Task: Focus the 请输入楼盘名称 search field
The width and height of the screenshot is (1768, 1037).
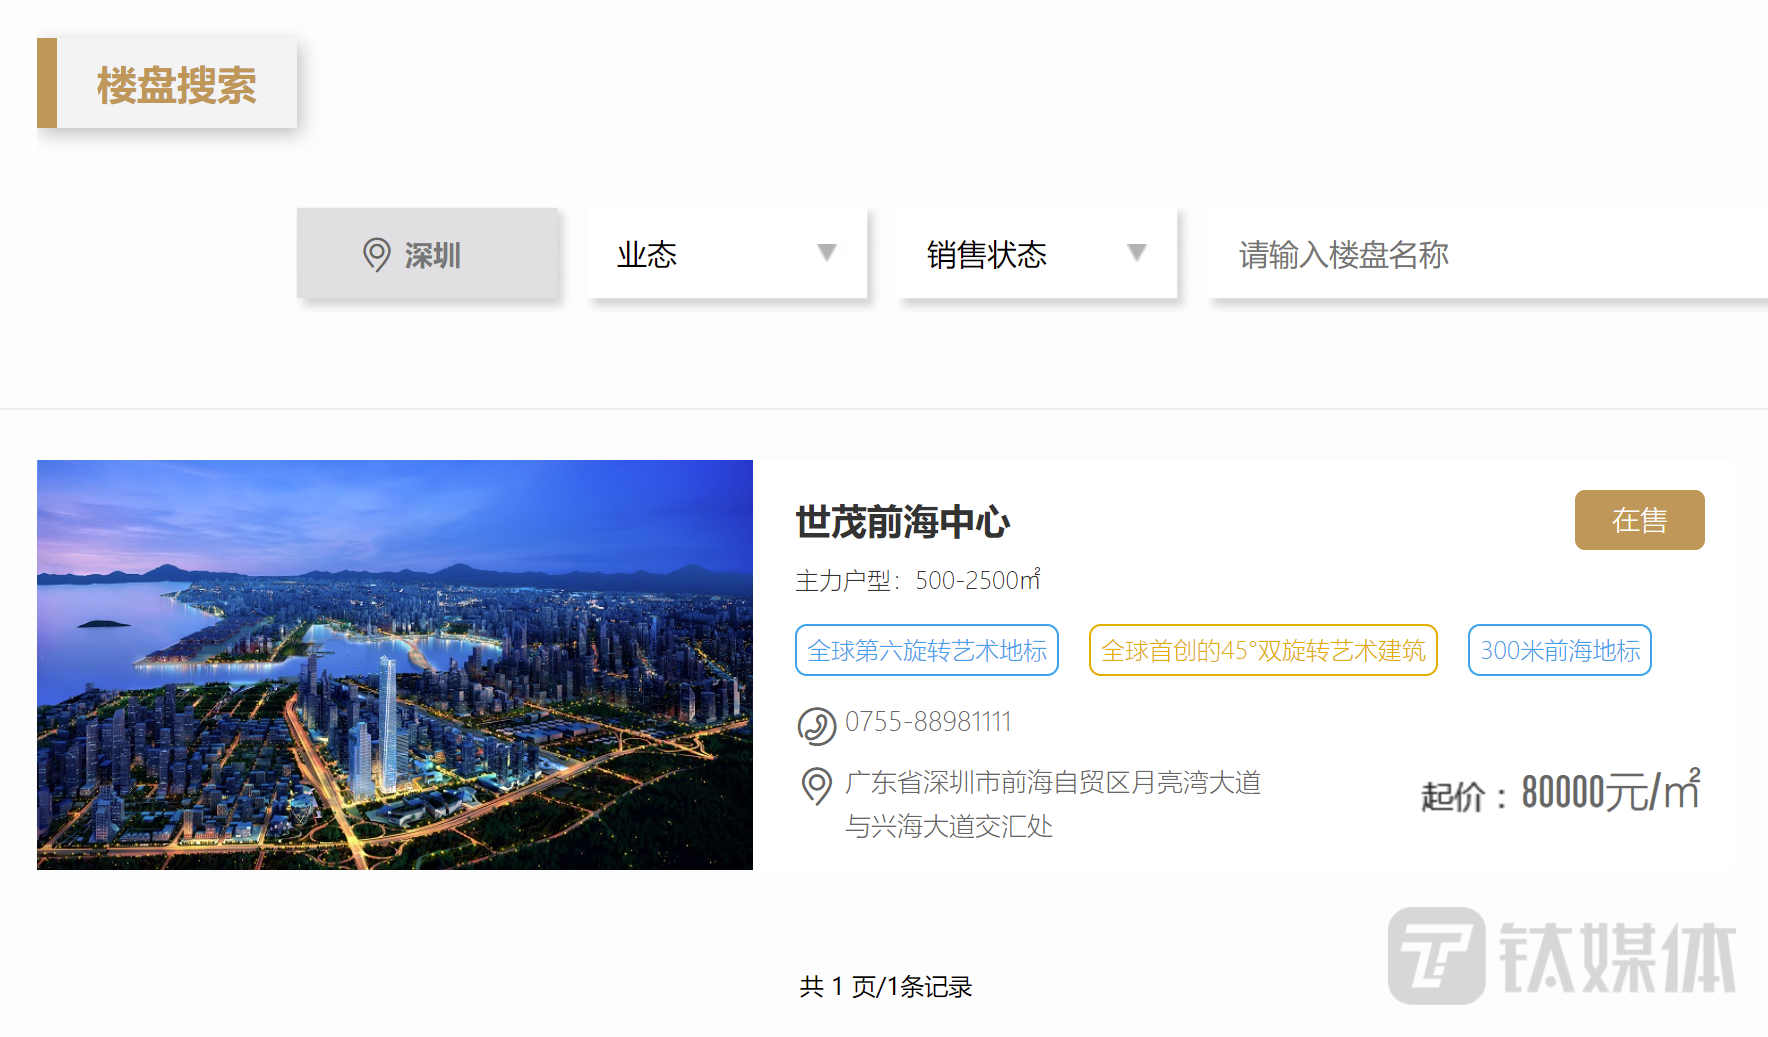Action: pyautogui.click(x=1487, y=253)
